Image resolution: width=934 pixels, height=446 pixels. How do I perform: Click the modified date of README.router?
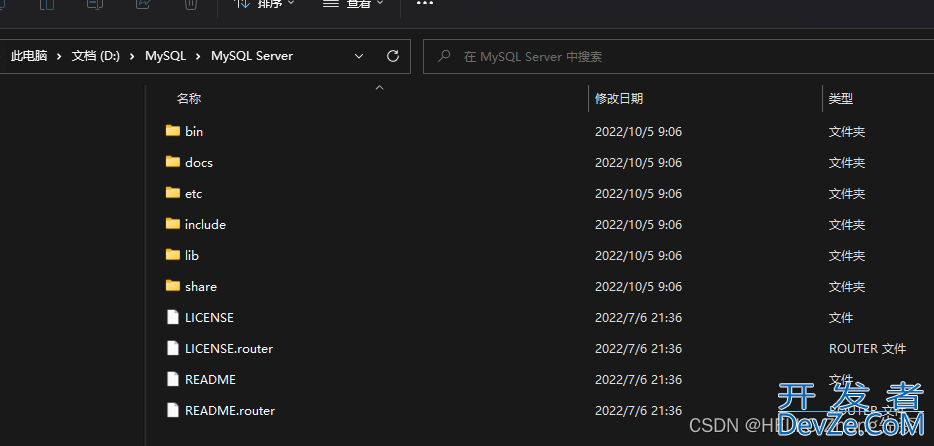pos(639,410)
